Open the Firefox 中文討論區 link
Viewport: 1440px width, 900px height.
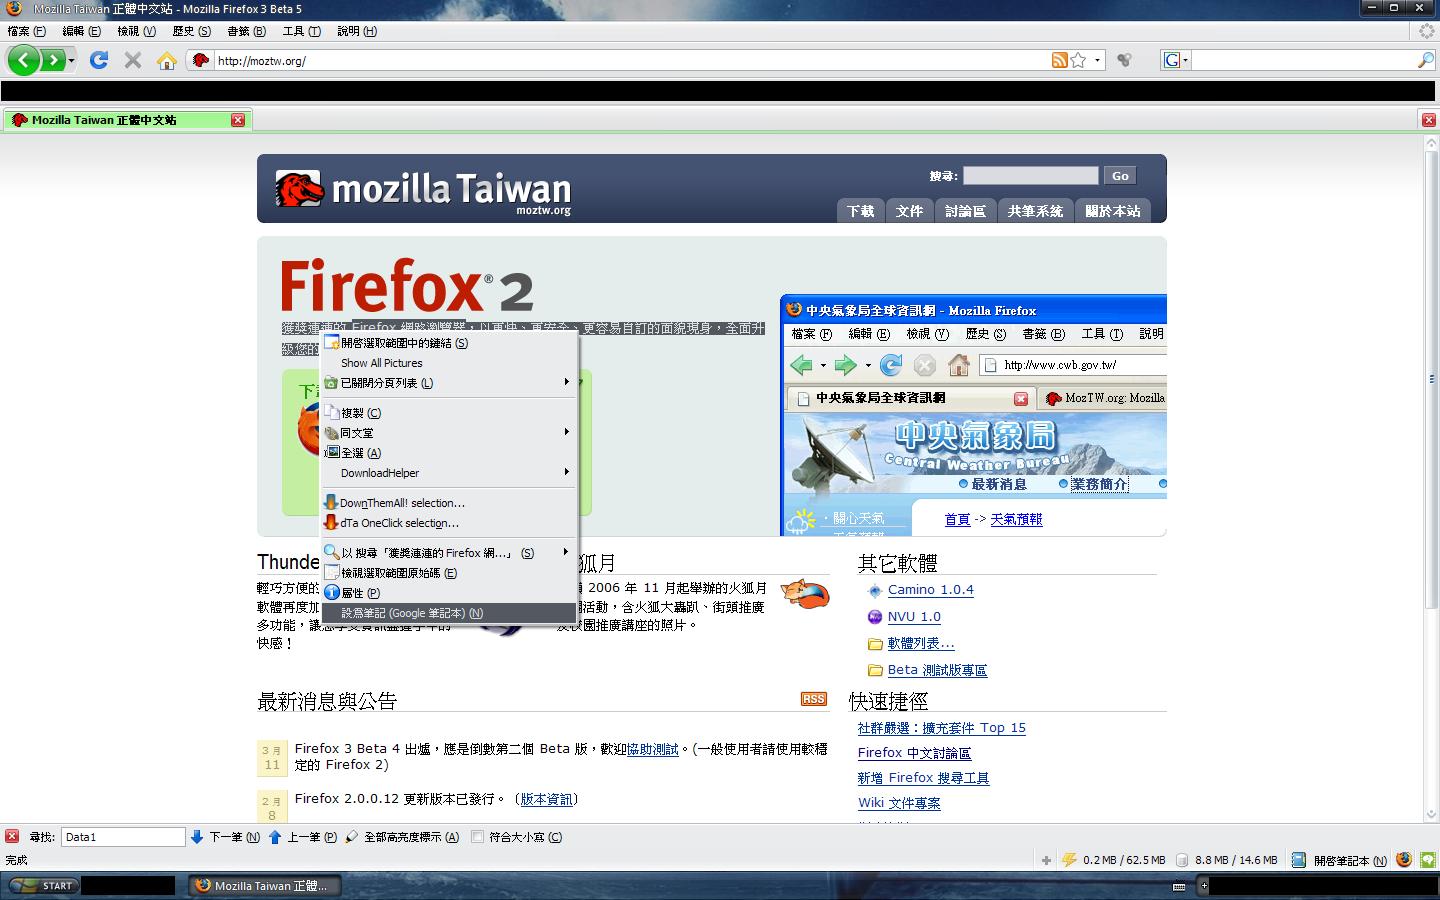[x=914, y=753]
